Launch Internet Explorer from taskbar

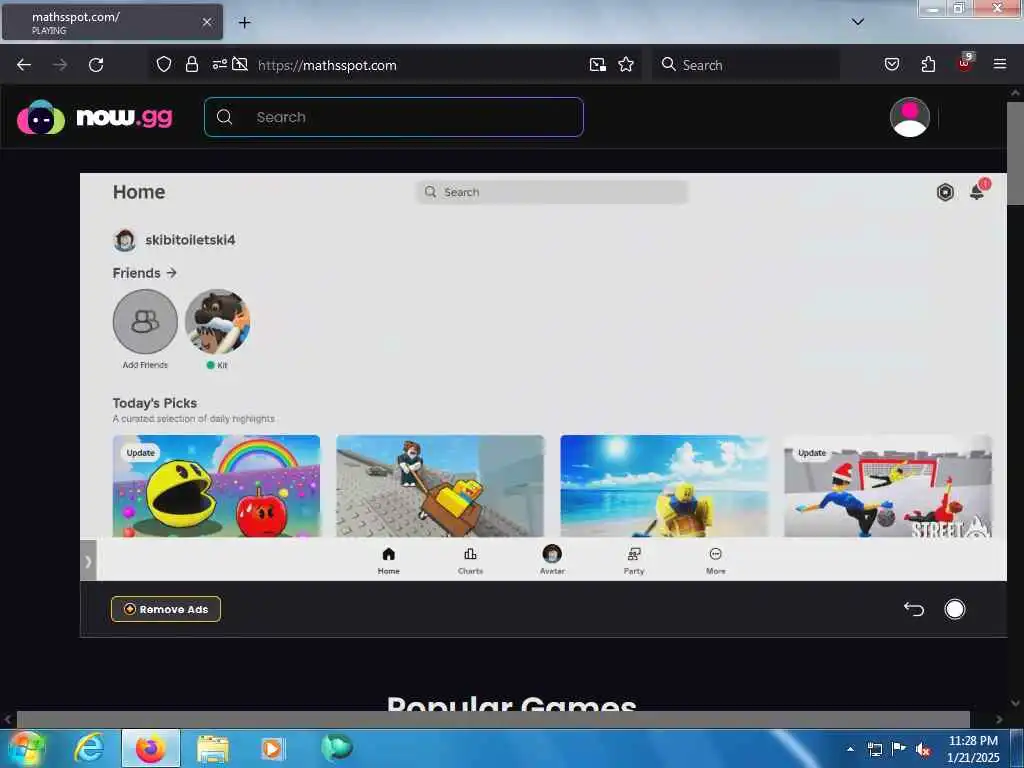(x=89, y=748)
